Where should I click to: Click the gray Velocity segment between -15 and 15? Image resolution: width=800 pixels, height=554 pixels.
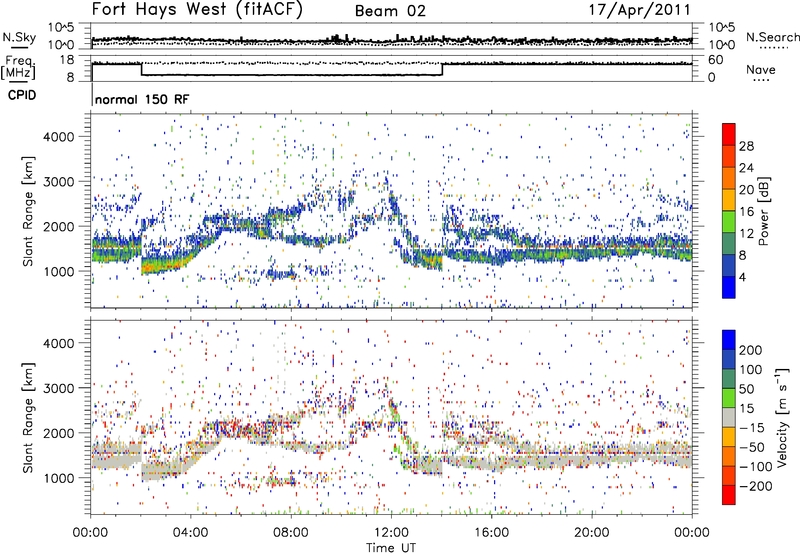point(729,417)
